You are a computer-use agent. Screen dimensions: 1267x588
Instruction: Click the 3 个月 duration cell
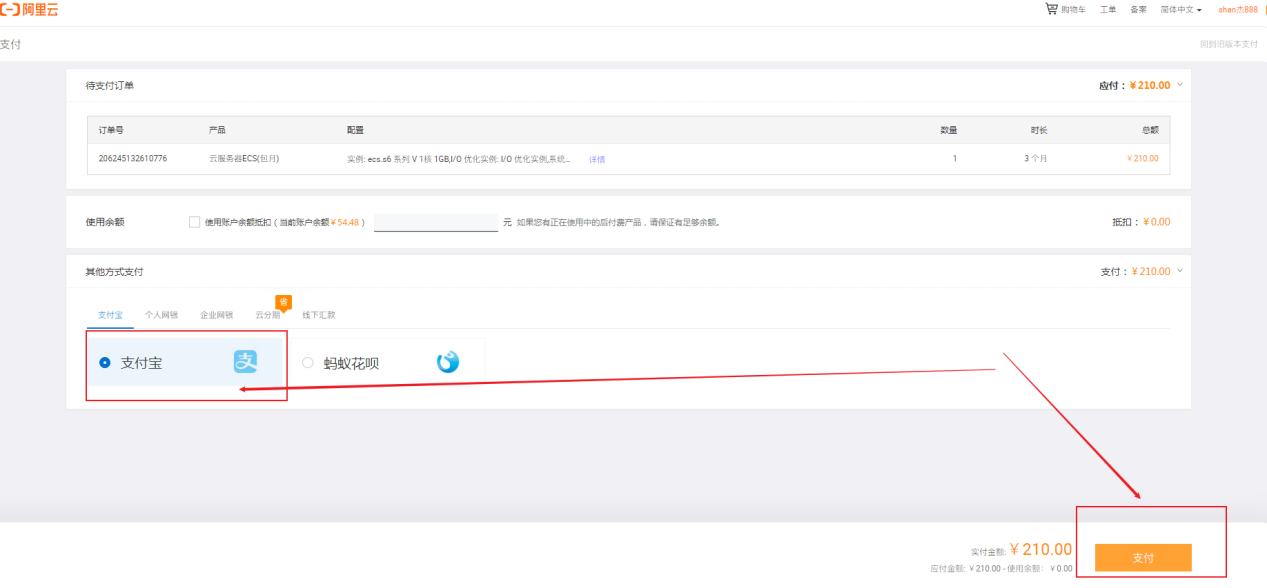[x=1035, y=158]
